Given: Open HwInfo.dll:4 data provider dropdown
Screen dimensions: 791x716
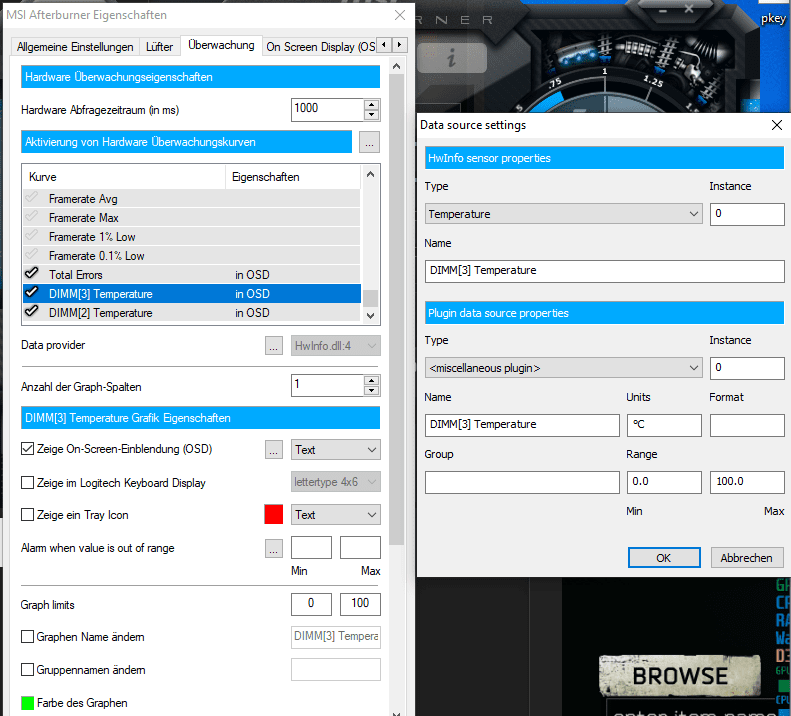Looking at the screenshot, I should [335, 346].
